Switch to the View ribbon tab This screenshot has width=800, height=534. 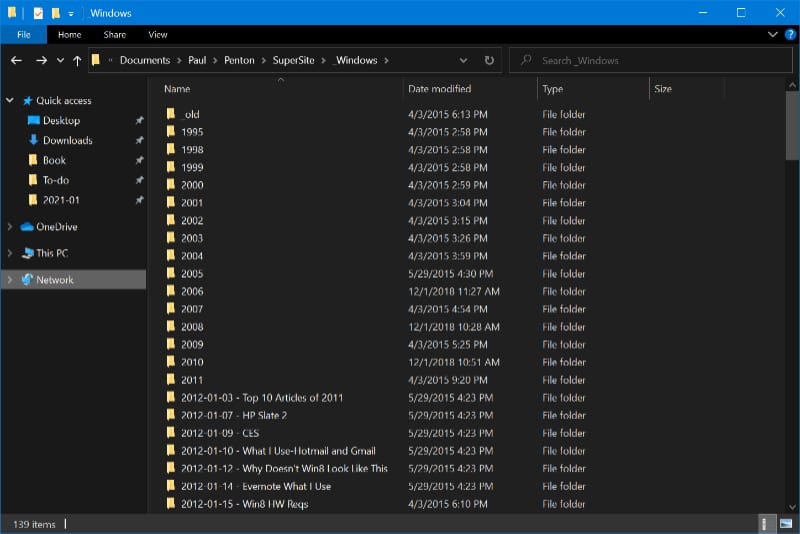click(x=157, y=34)
